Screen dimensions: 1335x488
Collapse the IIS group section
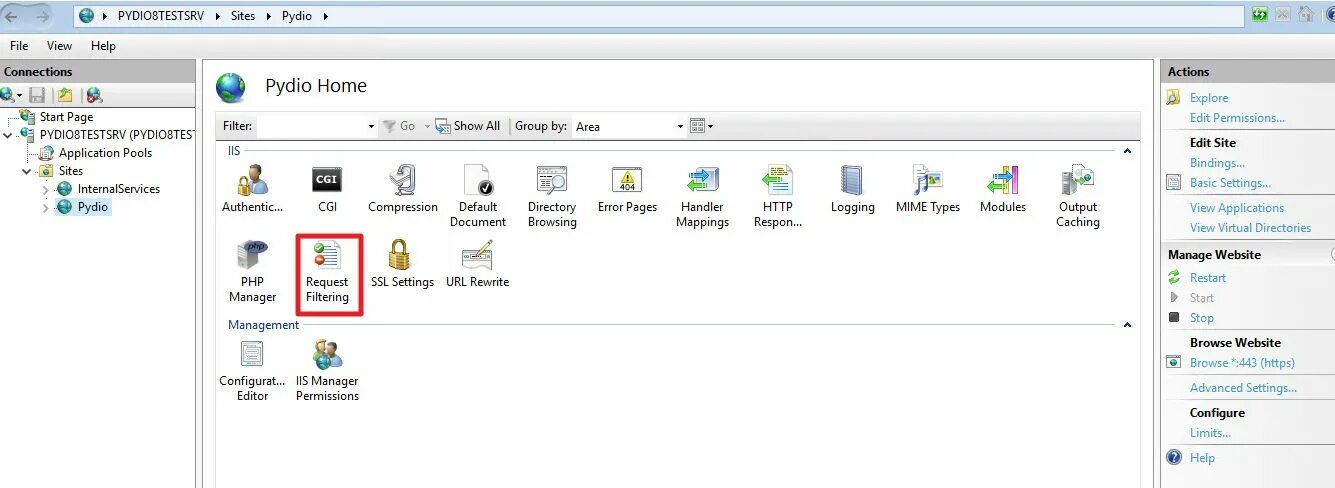(1127, 151)
